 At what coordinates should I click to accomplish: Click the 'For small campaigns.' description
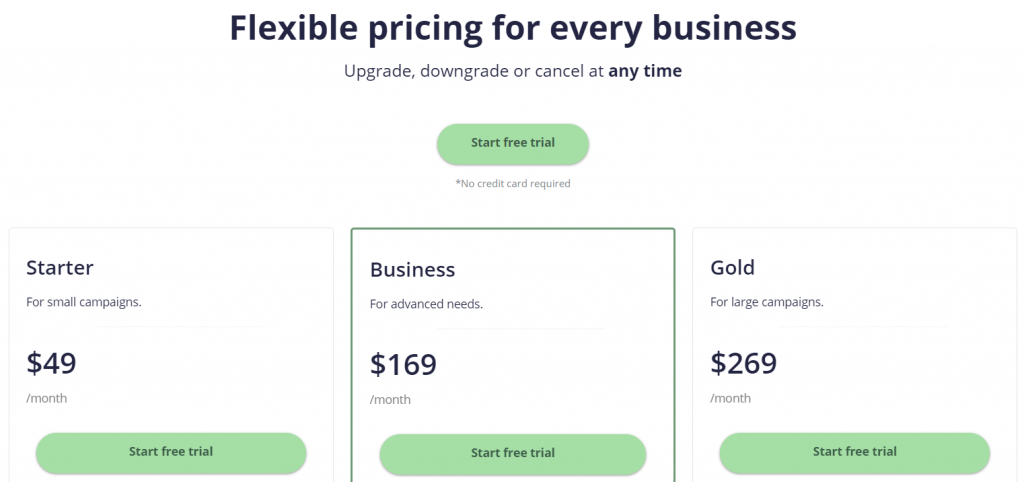pos(83,301)
